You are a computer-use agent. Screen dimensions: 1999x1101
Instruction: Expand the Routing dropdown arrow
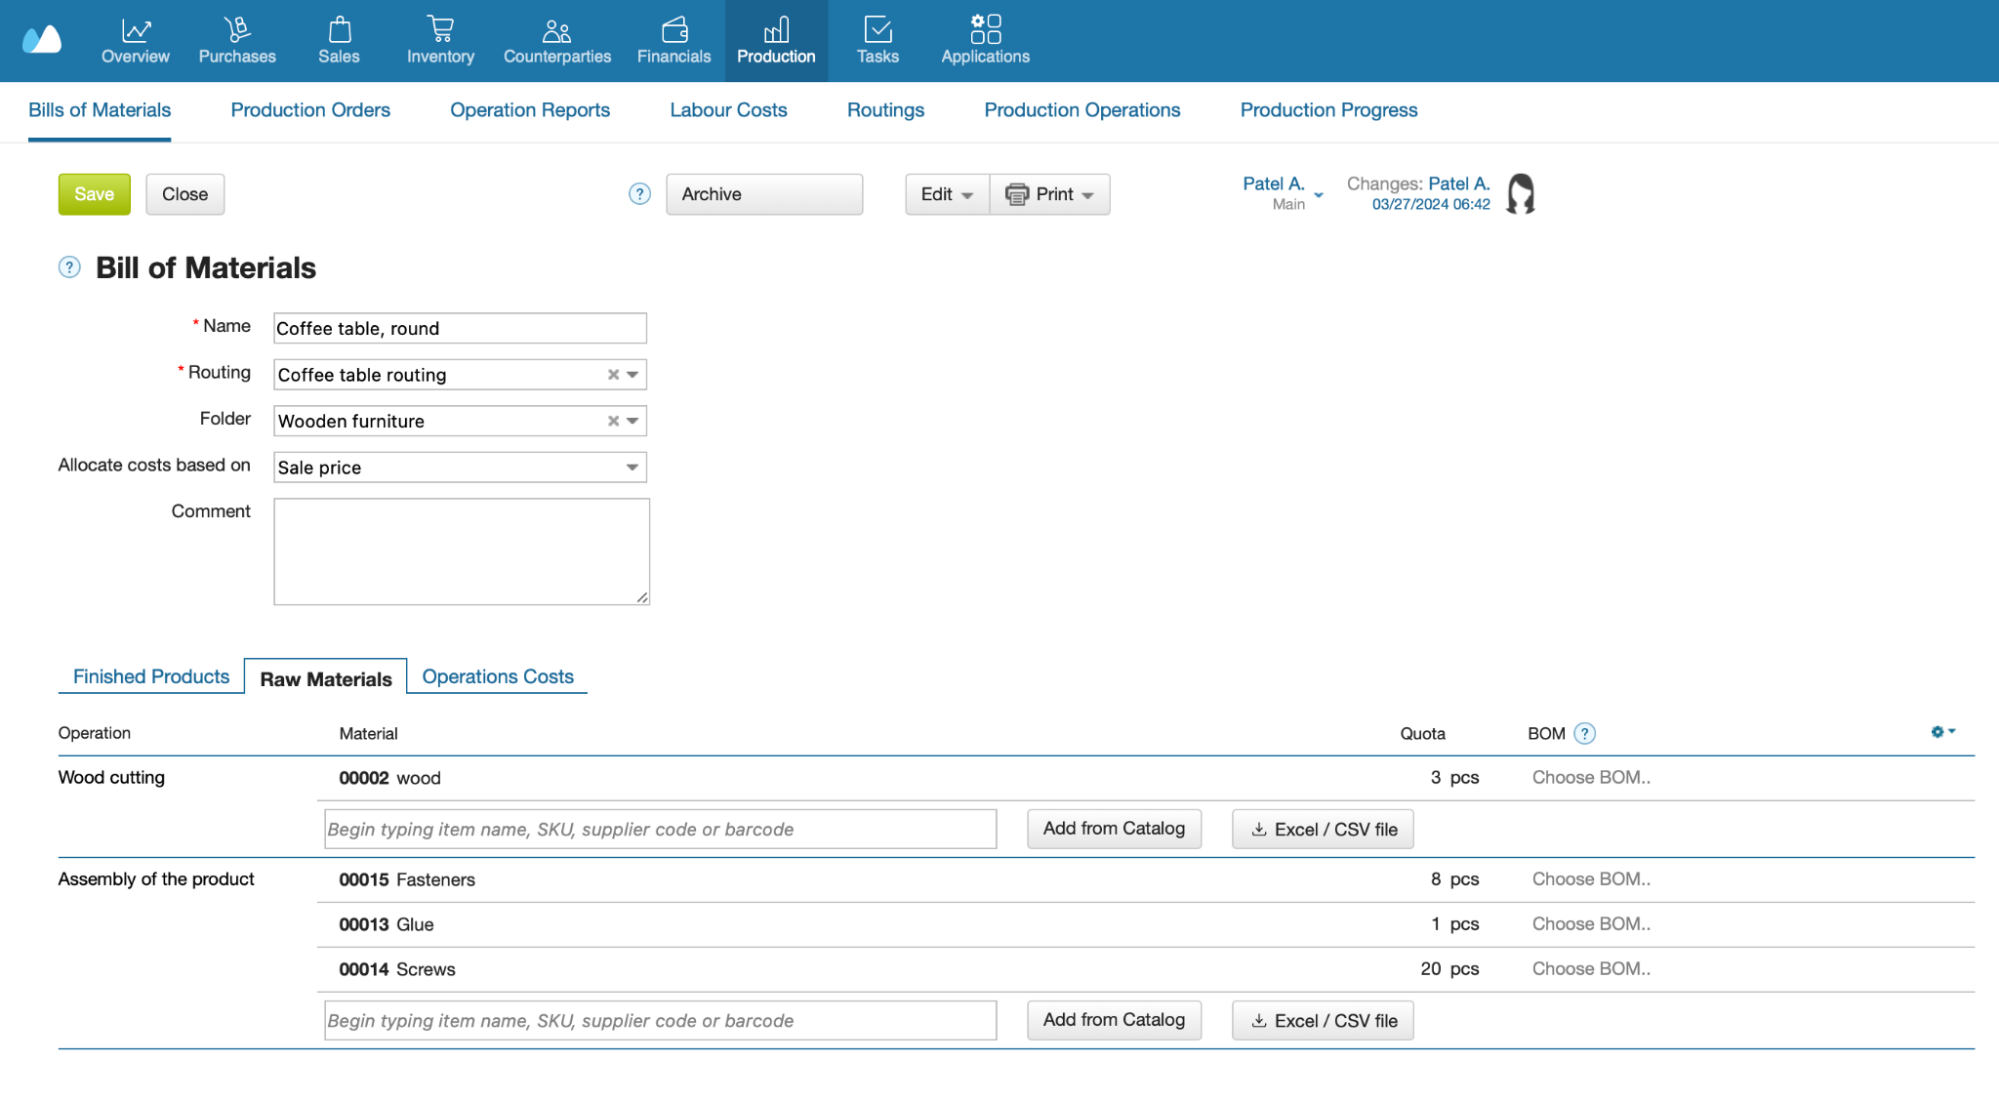coord(632,375)
